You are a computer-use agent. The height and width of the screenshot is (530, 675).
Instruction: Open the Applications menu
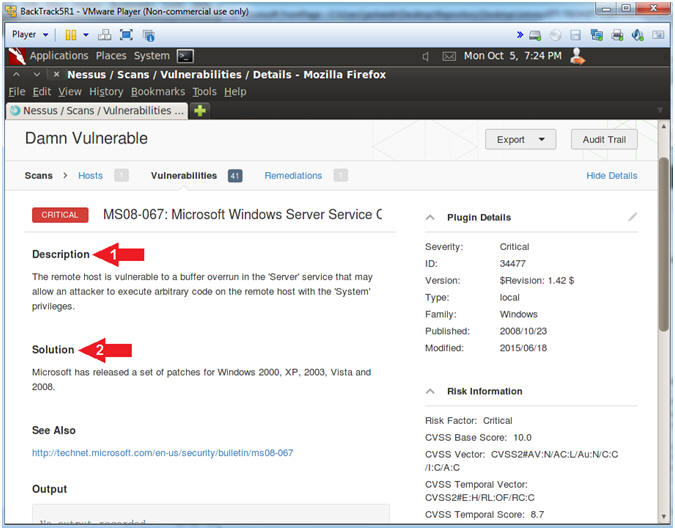click(59, 56)
